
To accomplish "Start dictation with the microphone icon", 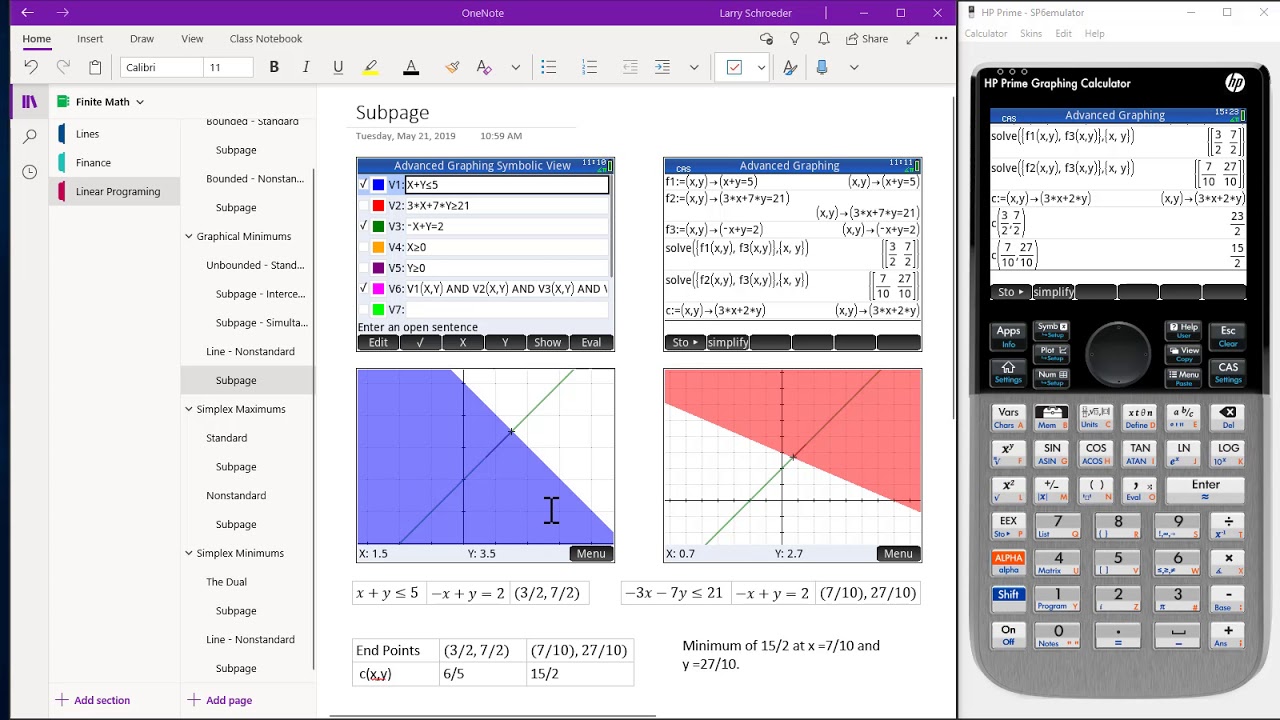I will click(x=822, y=67).
